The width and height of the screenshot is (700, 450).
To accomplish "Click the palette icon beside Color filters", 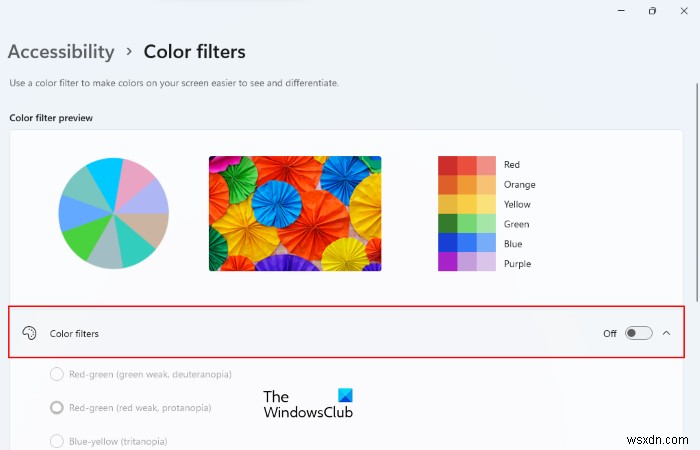I will pos(29,333).
